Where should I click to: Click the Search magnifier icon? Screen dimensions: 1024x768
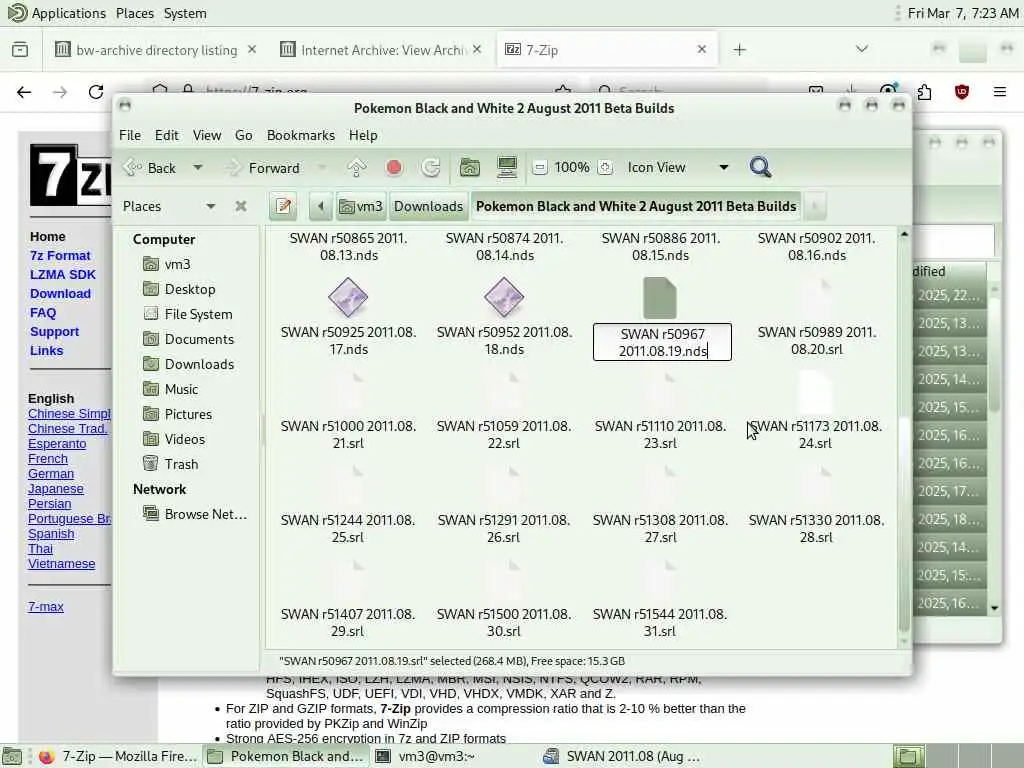pos(760,168)
